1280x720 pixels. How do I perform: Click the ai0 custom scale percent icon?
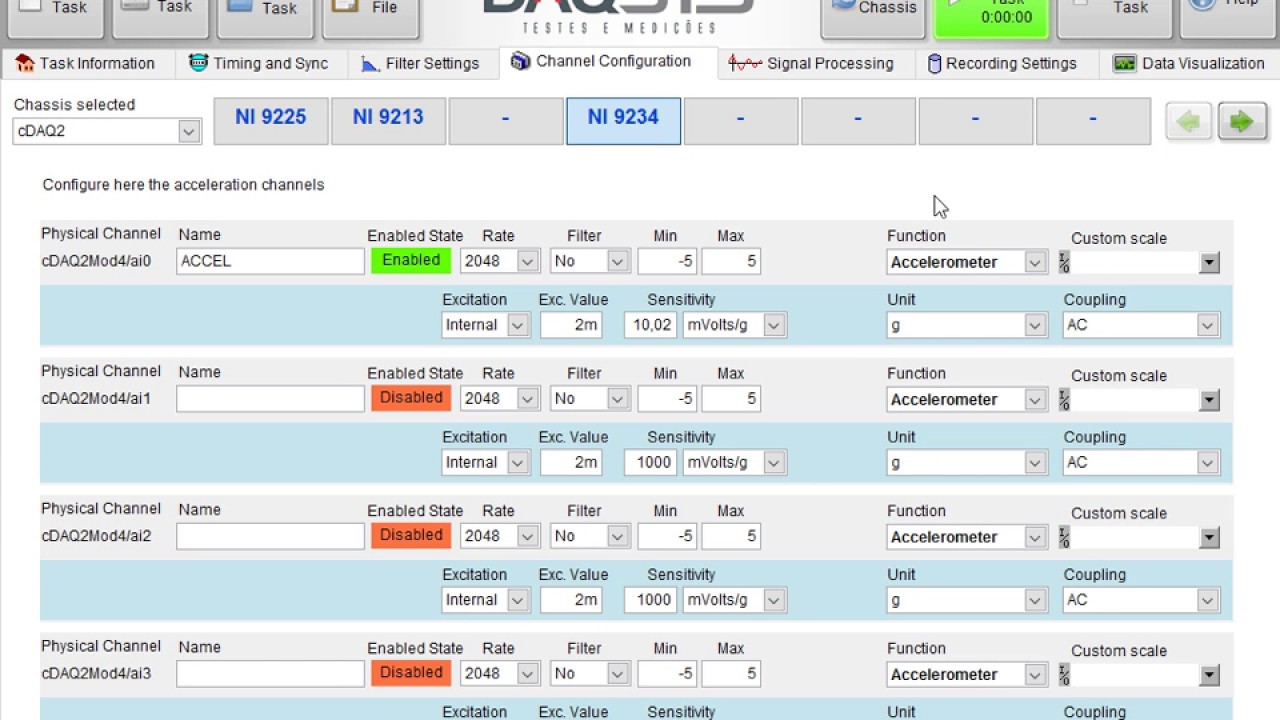(1064, 262)
